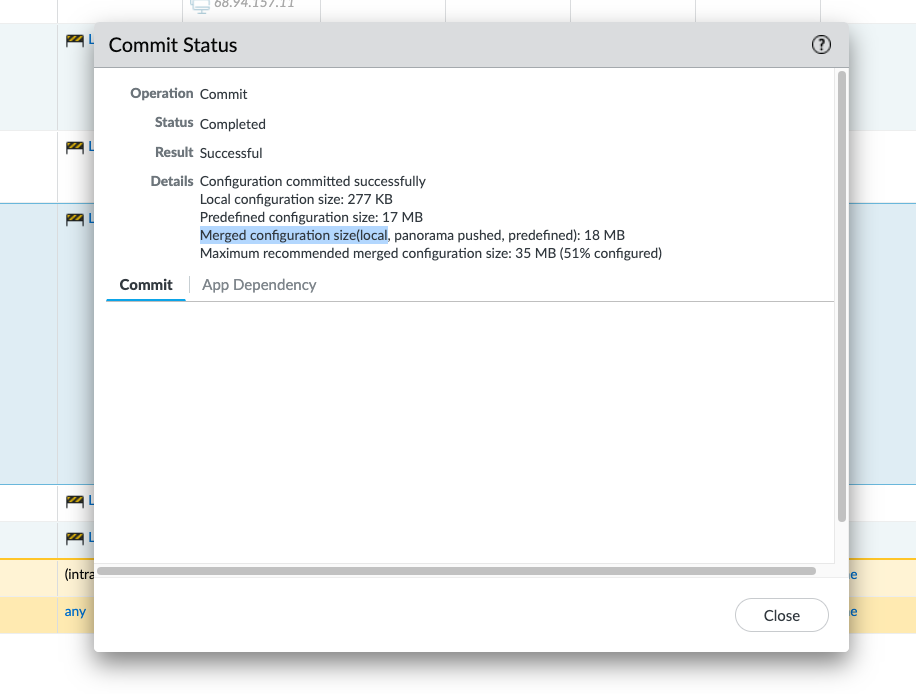Viewport: 916px width, 694px height.
Task: Click the "Maximum recommended merged configuration size" line
Action: [430, 253]
